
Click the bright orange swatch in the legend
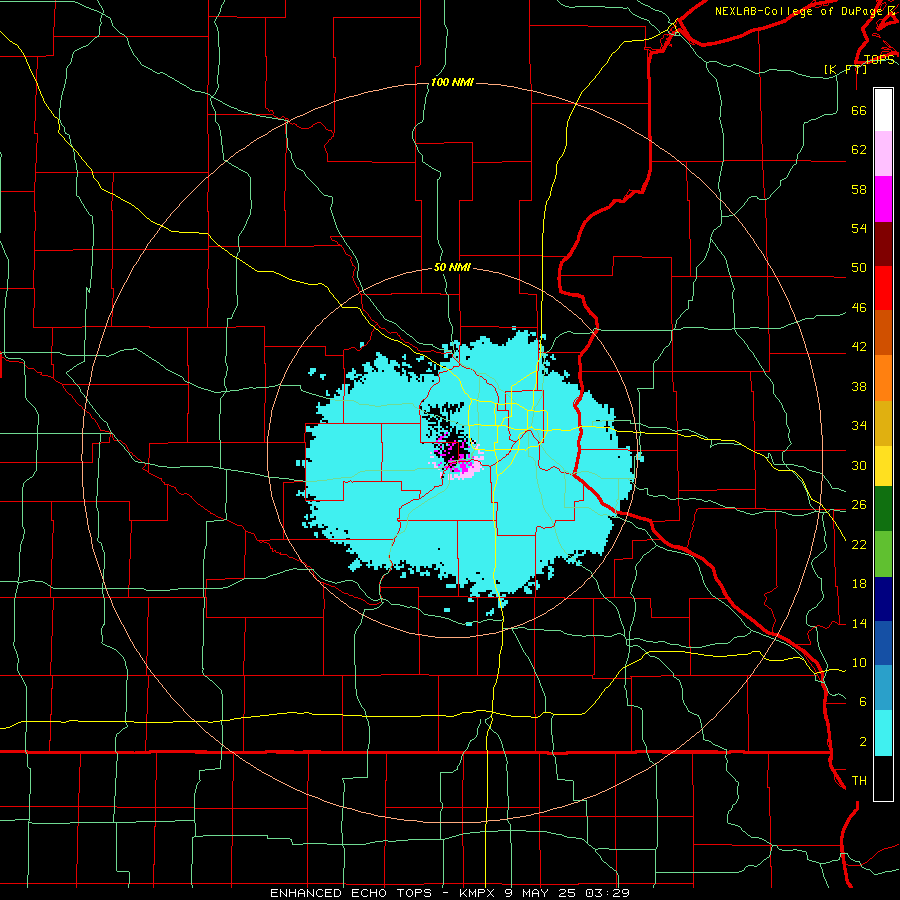coord(883,378)
